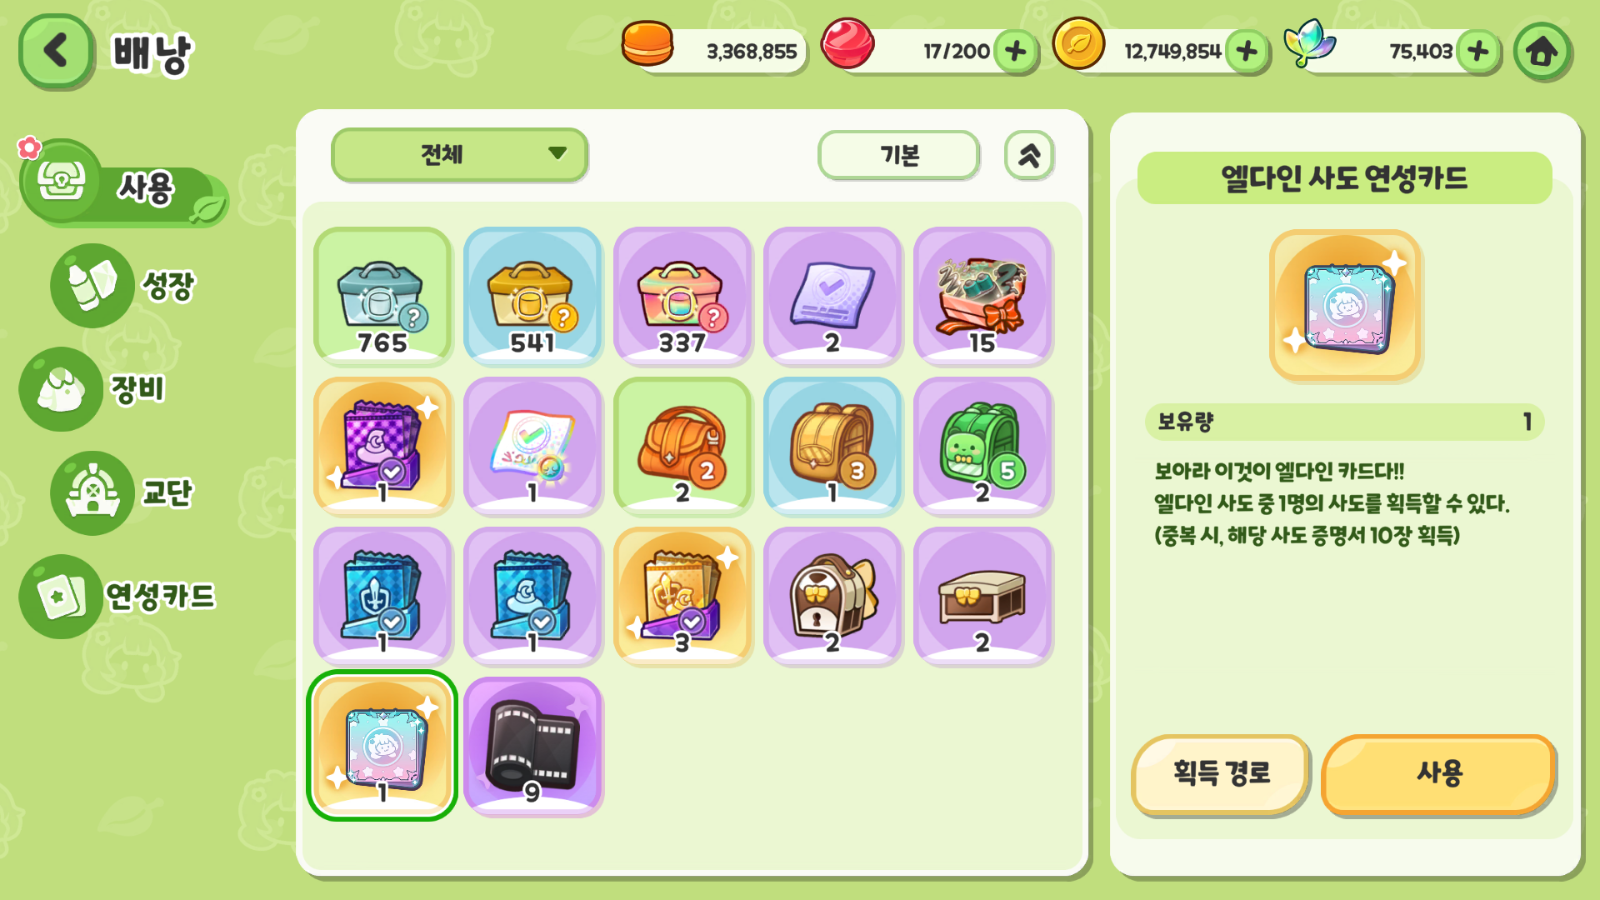Click the 사용 button to use card
This screenshot has height=900, width=1600.
(1438, 773)
